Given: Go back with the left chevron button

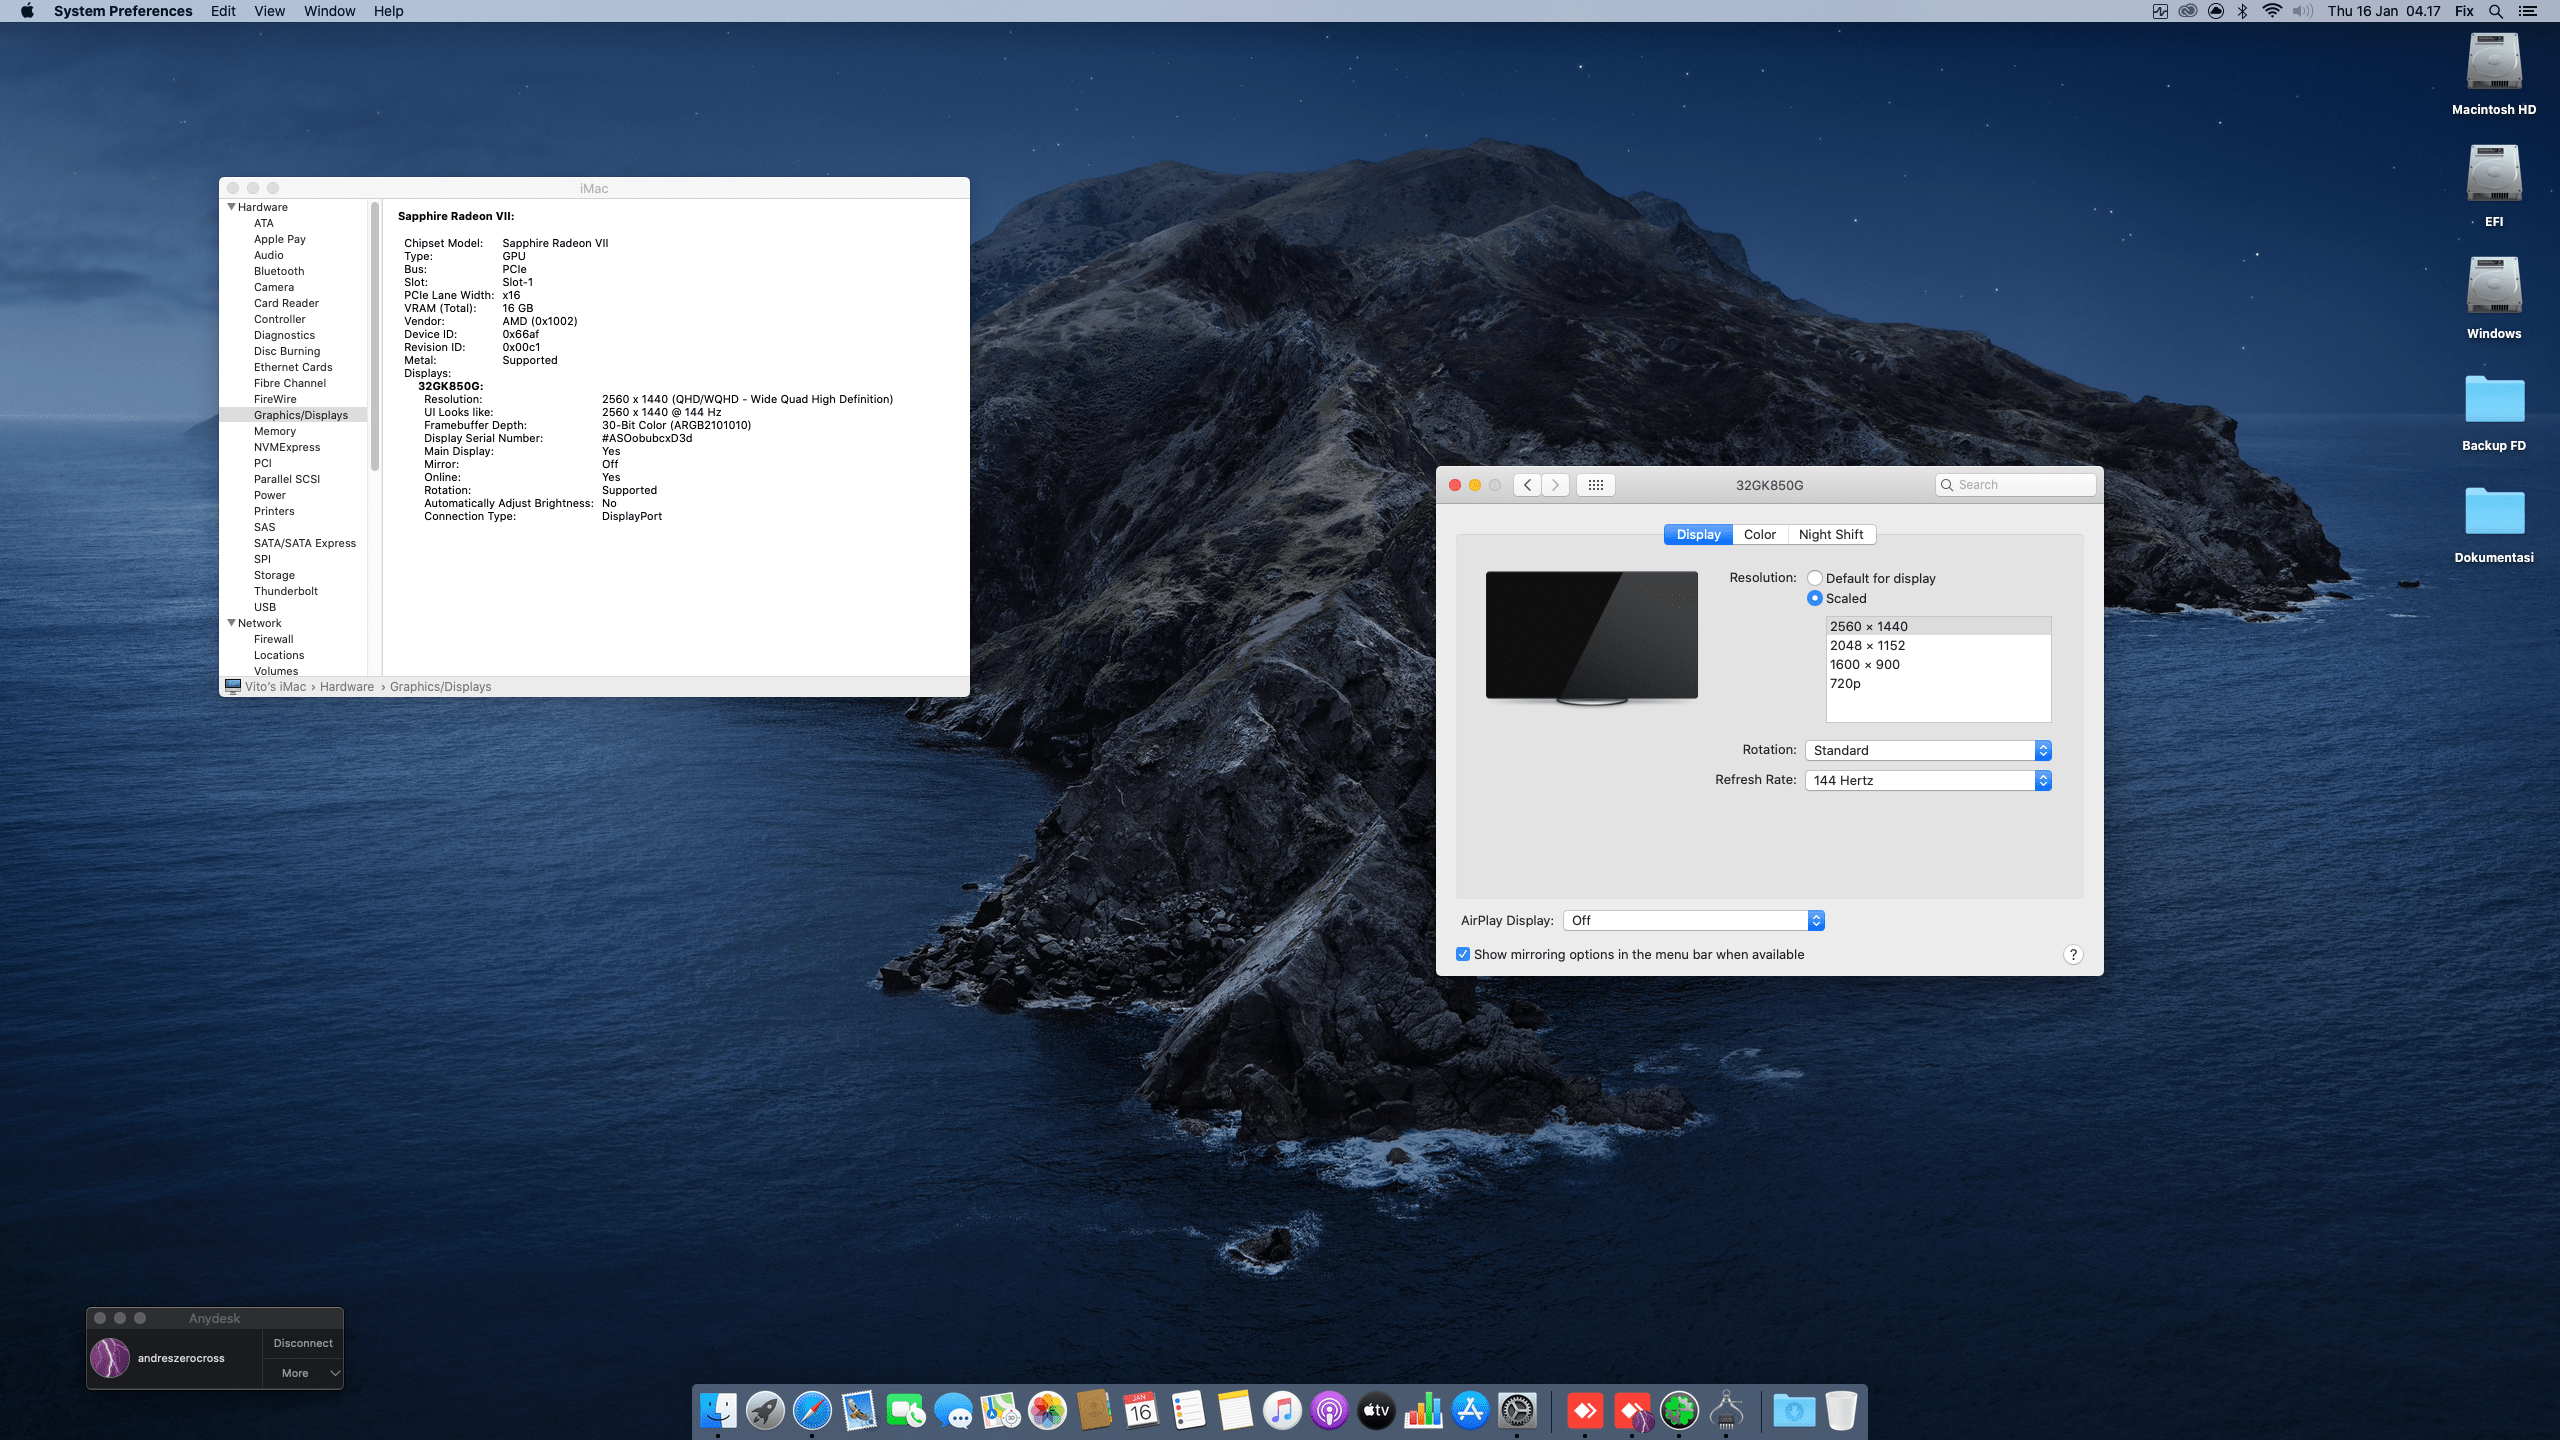Looking at the screenshot, I should click(x=1527, y=485).
